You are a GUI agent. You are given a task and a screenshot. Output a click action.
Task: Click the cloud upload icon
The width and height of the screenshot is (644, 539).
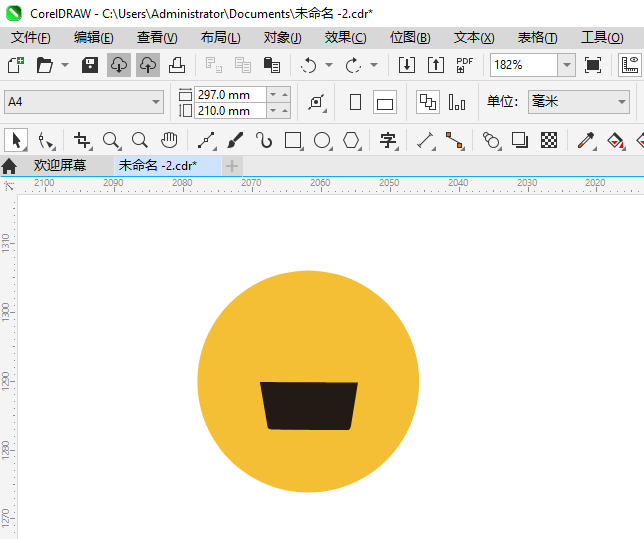coord(148,65)
